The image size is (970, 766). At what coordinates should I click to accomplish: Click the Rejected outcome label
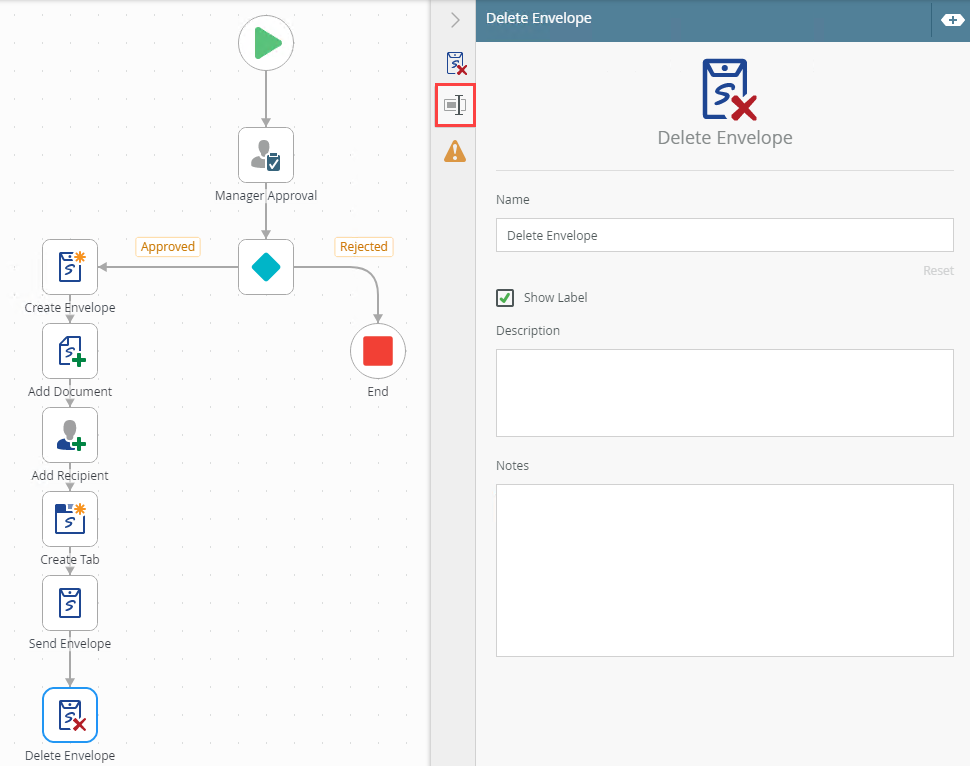pyautogui.click(x=363, y=247)
